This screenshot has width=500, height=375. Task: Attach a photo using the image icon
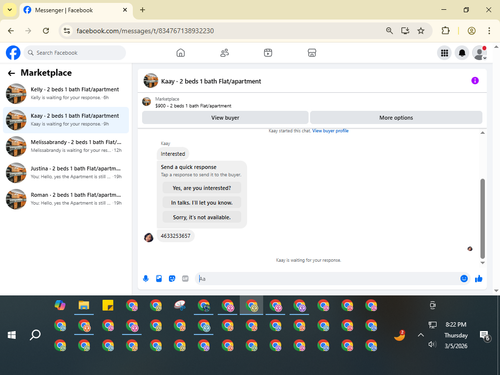pyautogui.click(x=159, y=279)
